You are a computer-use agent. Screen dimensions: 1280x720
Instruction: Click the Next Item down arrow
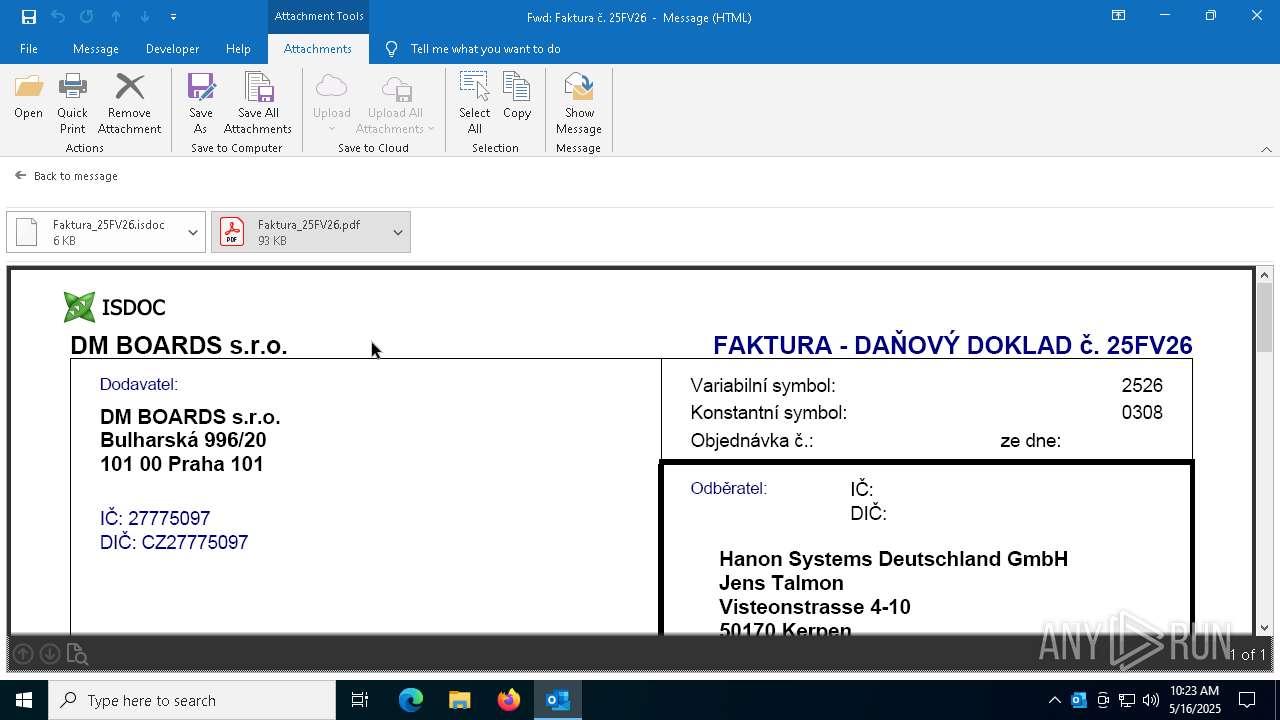pos(145,17)
